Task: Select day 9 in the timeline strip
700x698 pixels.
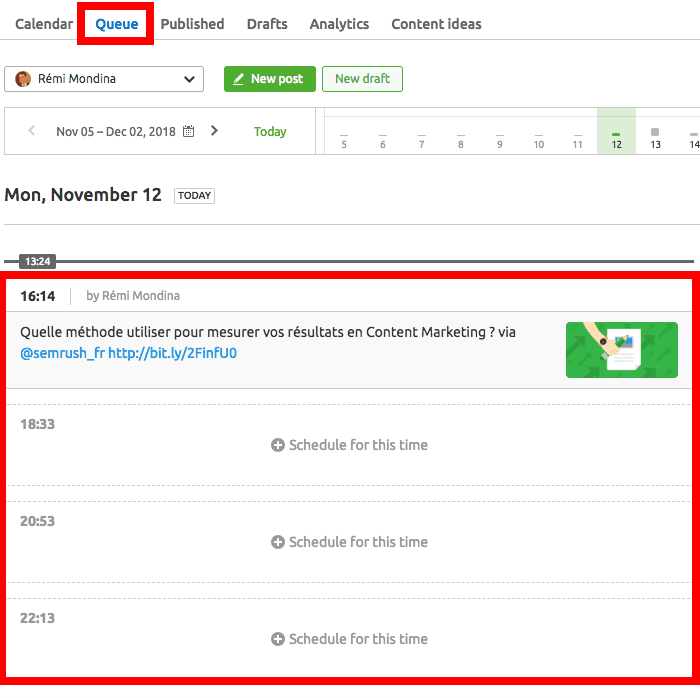Action: [500, 141]
